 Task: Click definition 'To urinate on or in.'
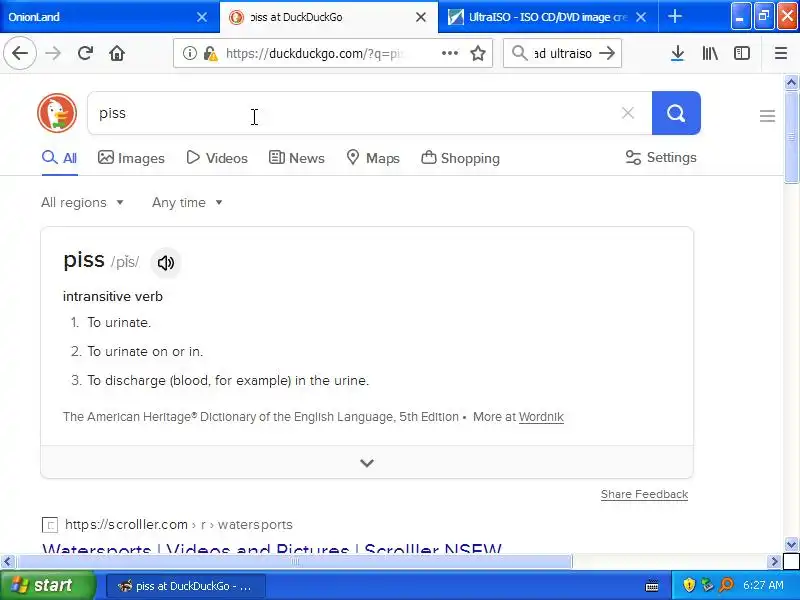(x=145, y=352)
